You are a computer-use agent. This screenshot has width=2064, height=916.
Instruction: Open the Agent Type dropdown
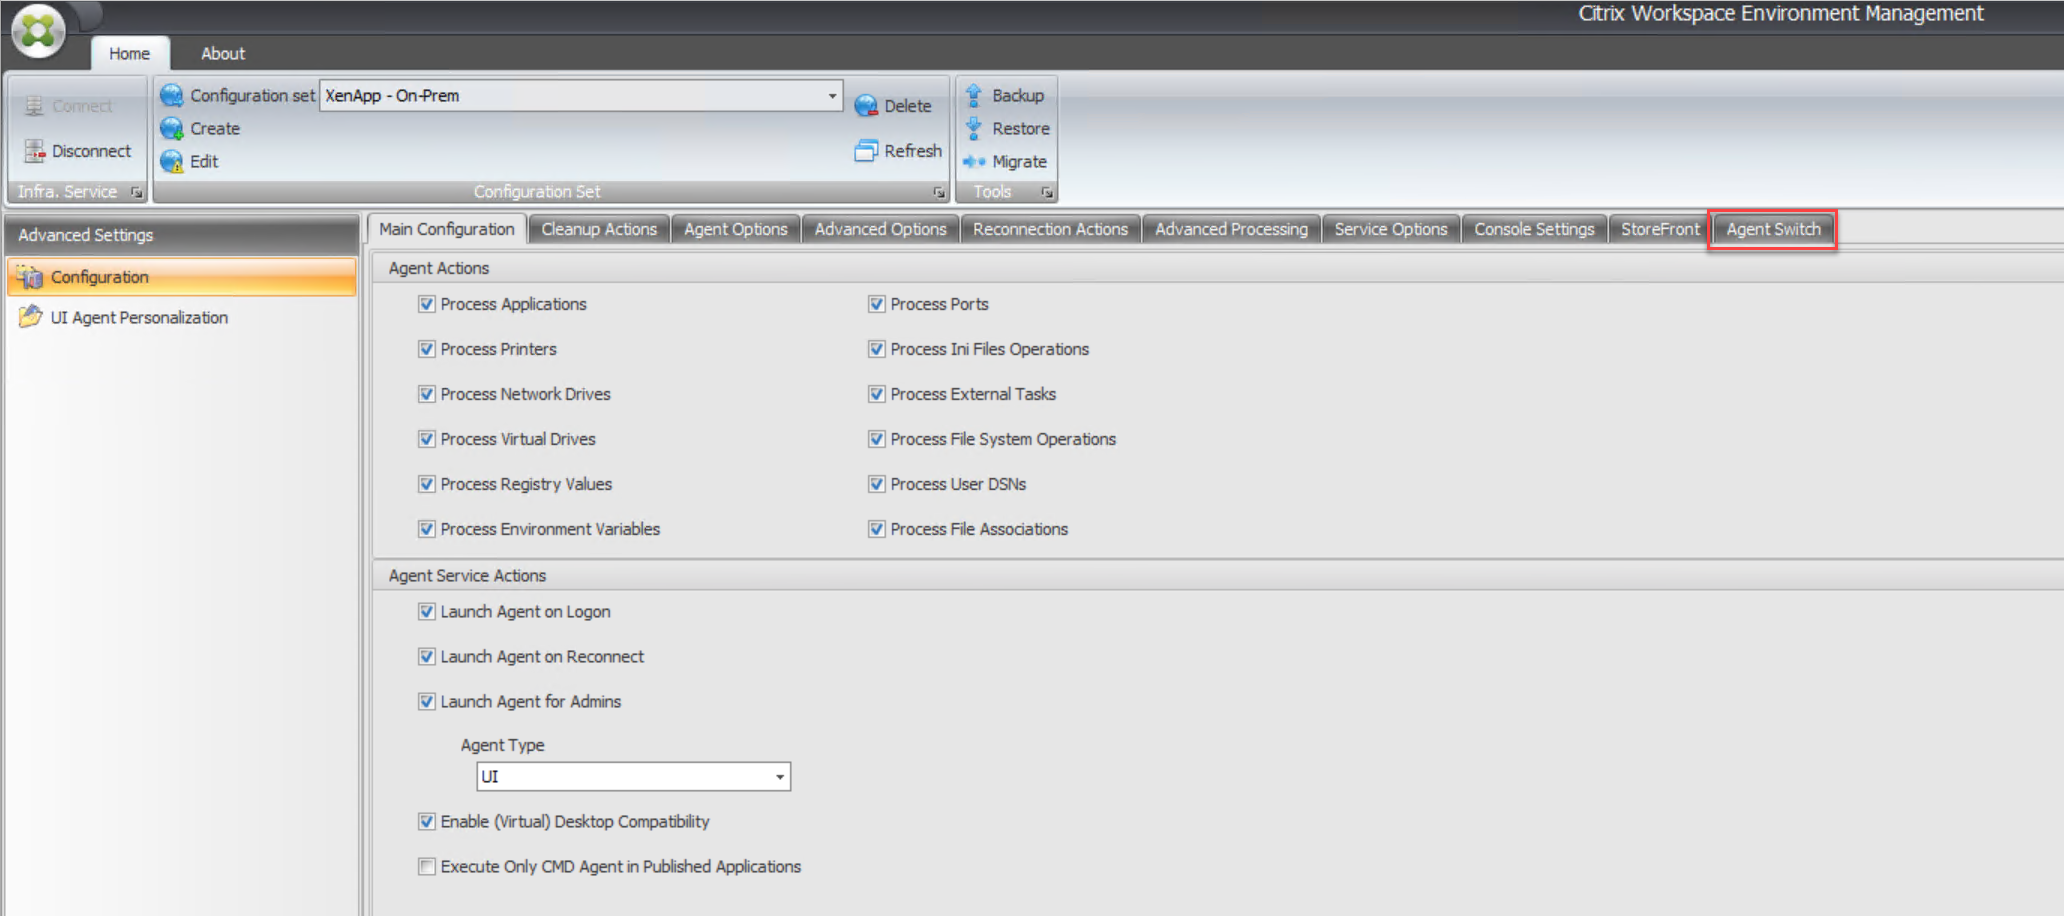[x=780, y=777]
